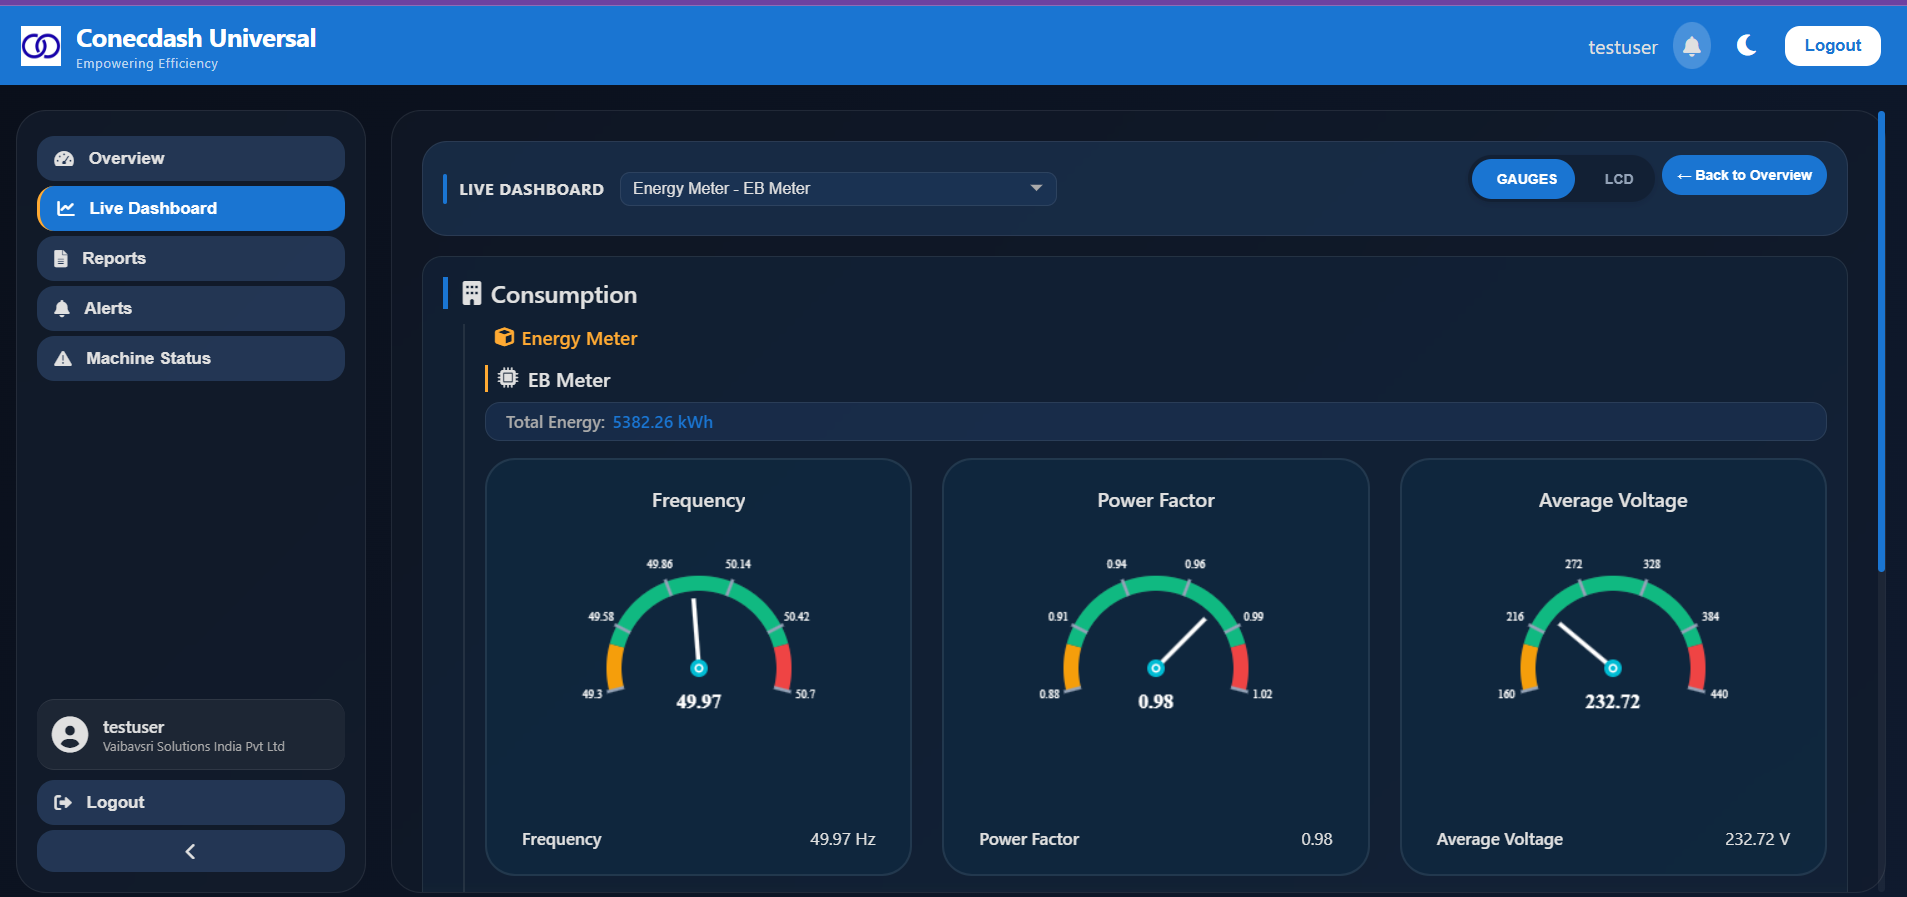Click the Average Voltage gauge dial

click(x=1612, y=634)
